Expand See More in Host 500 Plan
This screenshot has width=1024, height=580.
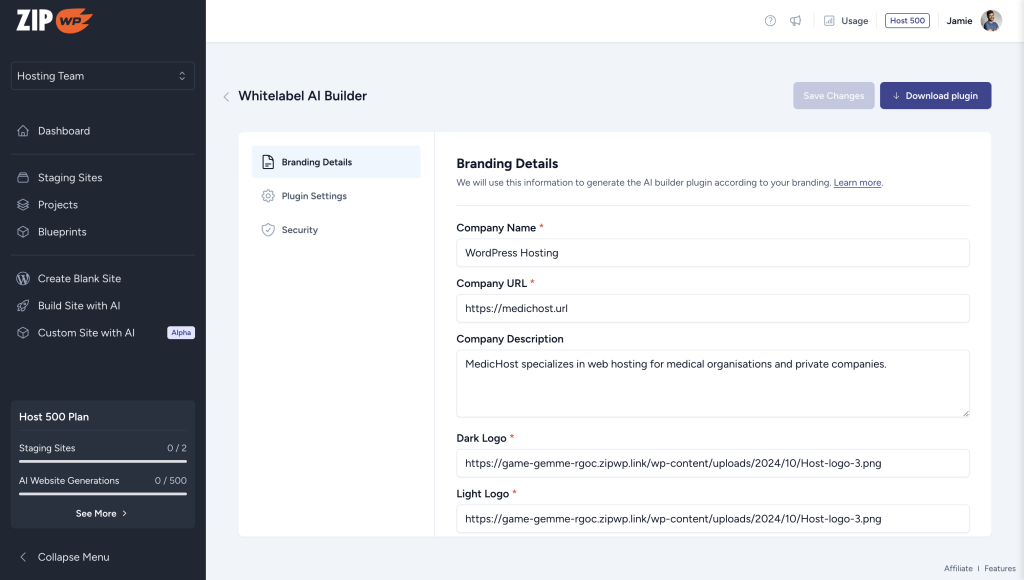[102, 514]
